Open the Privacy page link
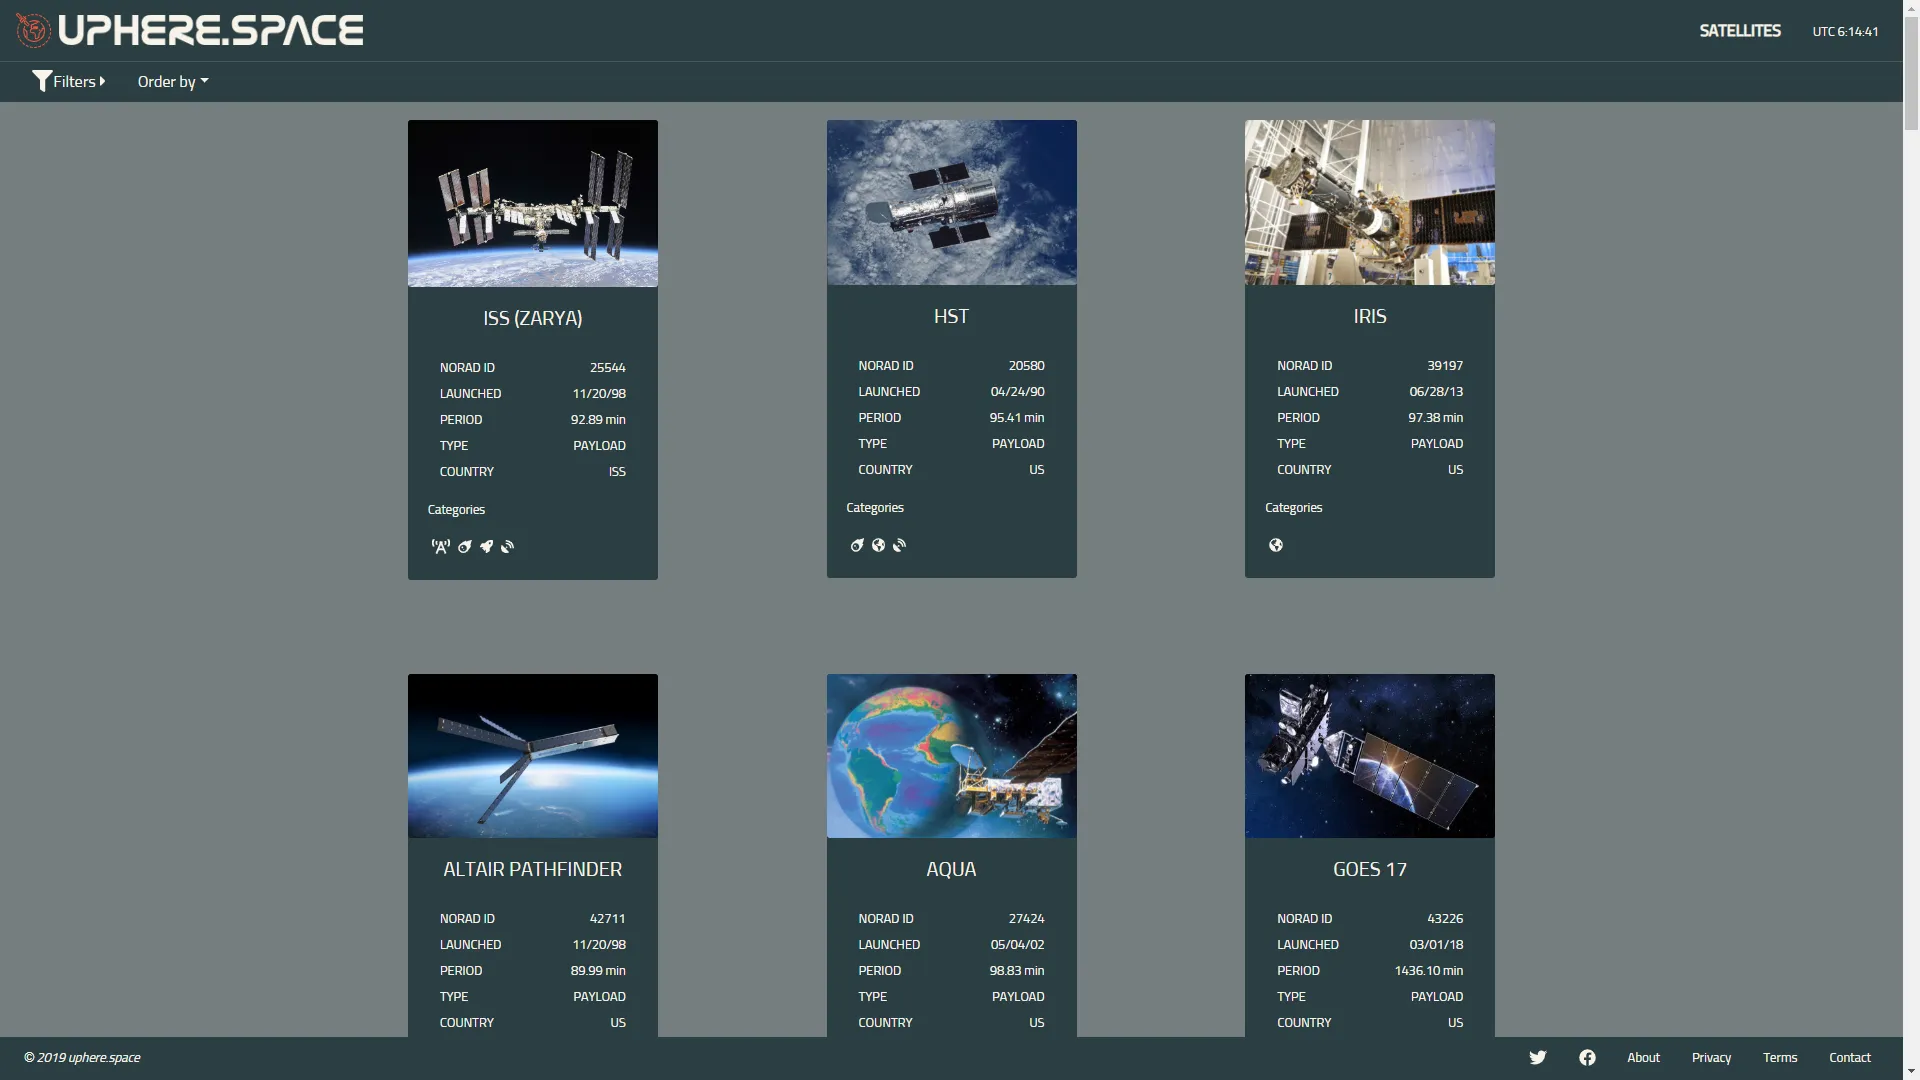 coord(1710,1057)
